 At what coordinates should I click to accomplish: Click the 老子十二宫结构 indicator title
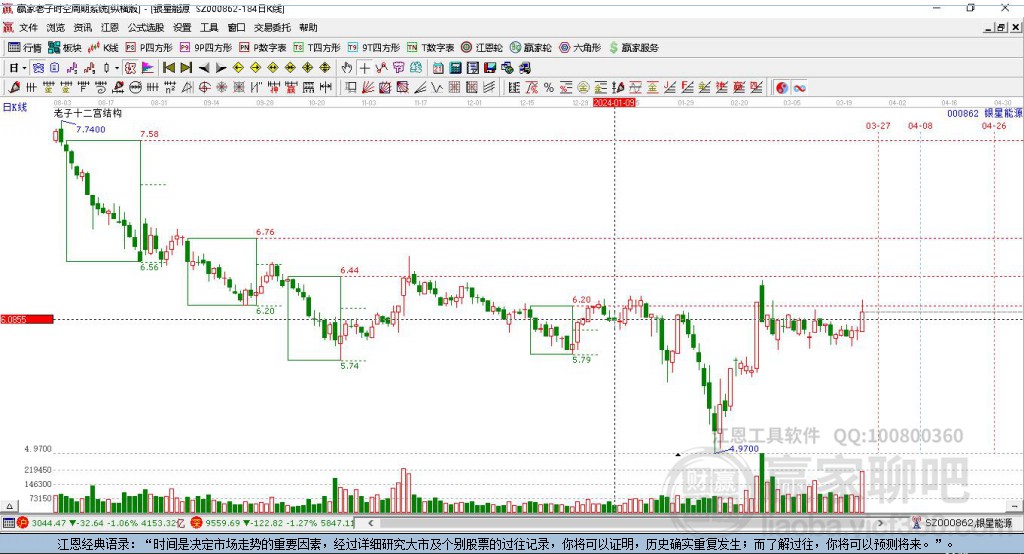pos(88,113)
